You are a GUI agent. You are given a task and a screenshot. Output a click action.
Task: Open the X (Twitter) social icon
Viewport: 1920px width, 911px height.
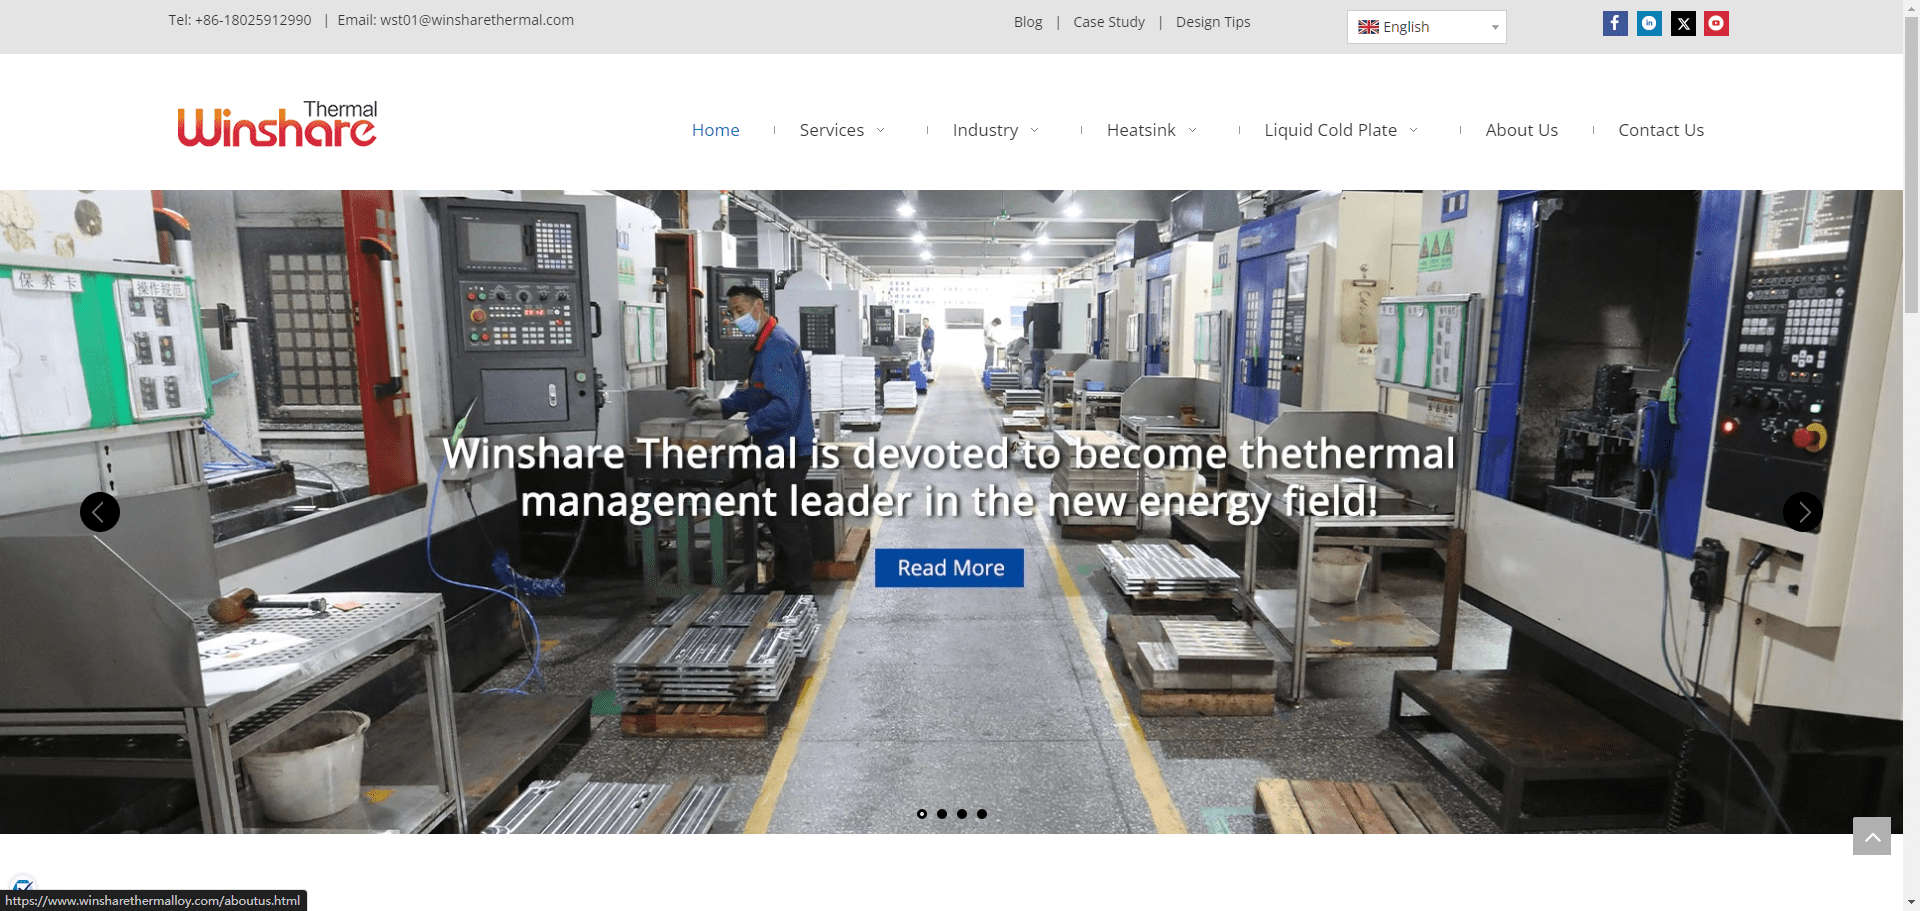pyautogui.click(x=1683, y=23)
